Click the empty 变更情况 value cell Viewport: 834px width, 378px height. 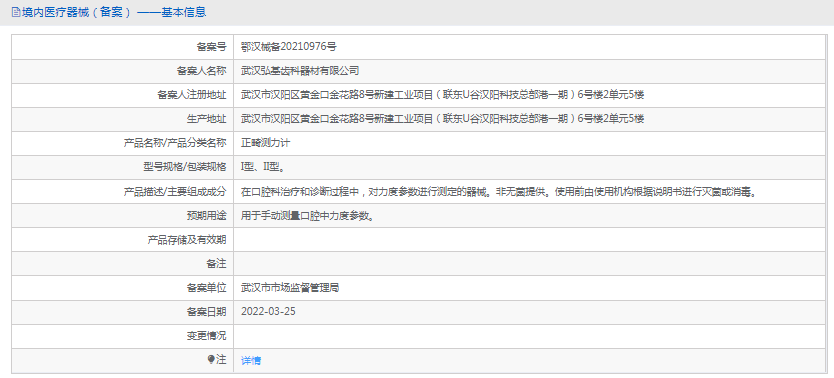pos(530,336)
